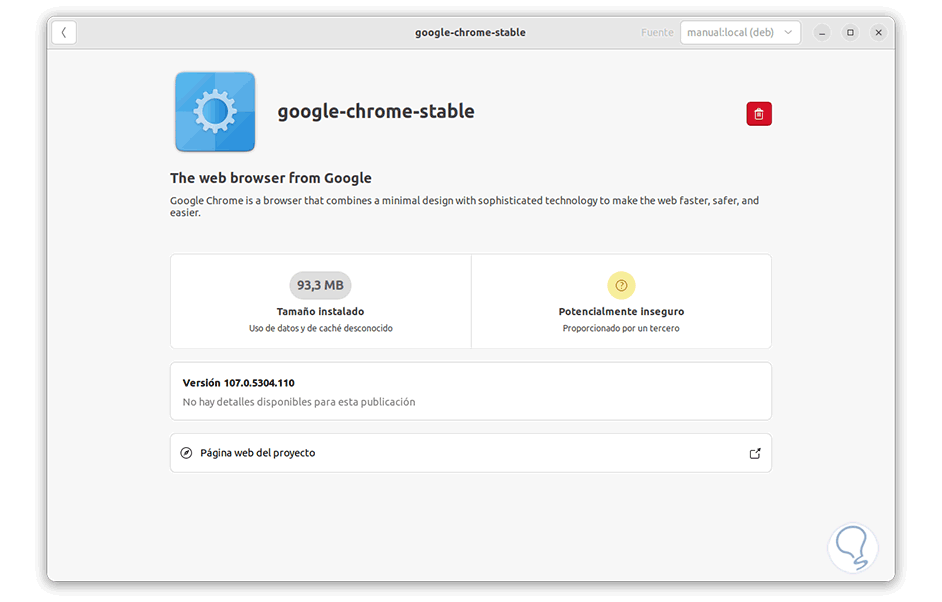
Task: Open the Versión 107.0.5304.110 details row
Action: click(470, 391)
